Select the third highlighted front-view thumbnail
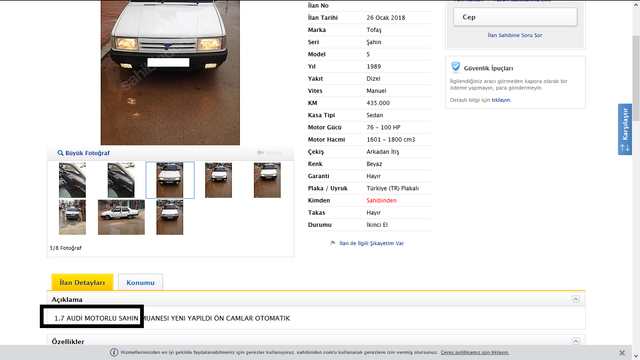 170,180
